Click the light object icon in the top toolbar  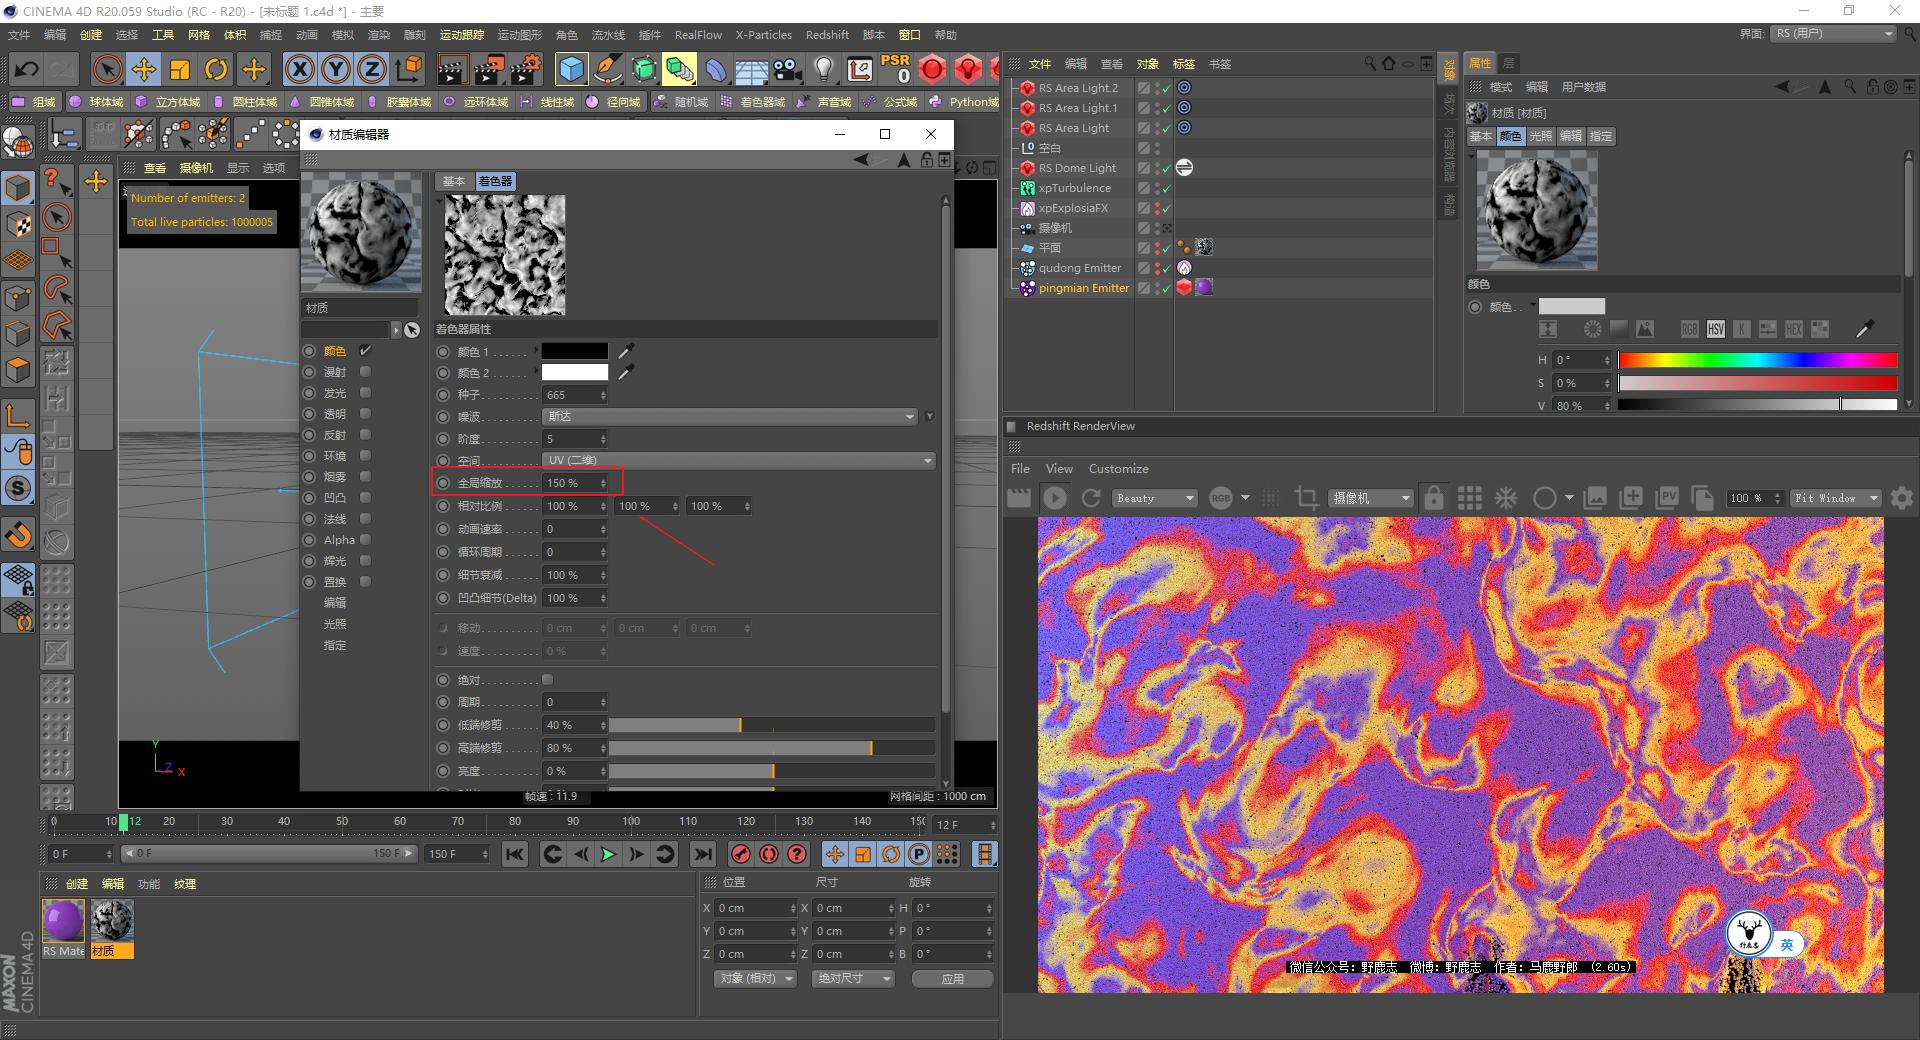(x=823, y=69)
